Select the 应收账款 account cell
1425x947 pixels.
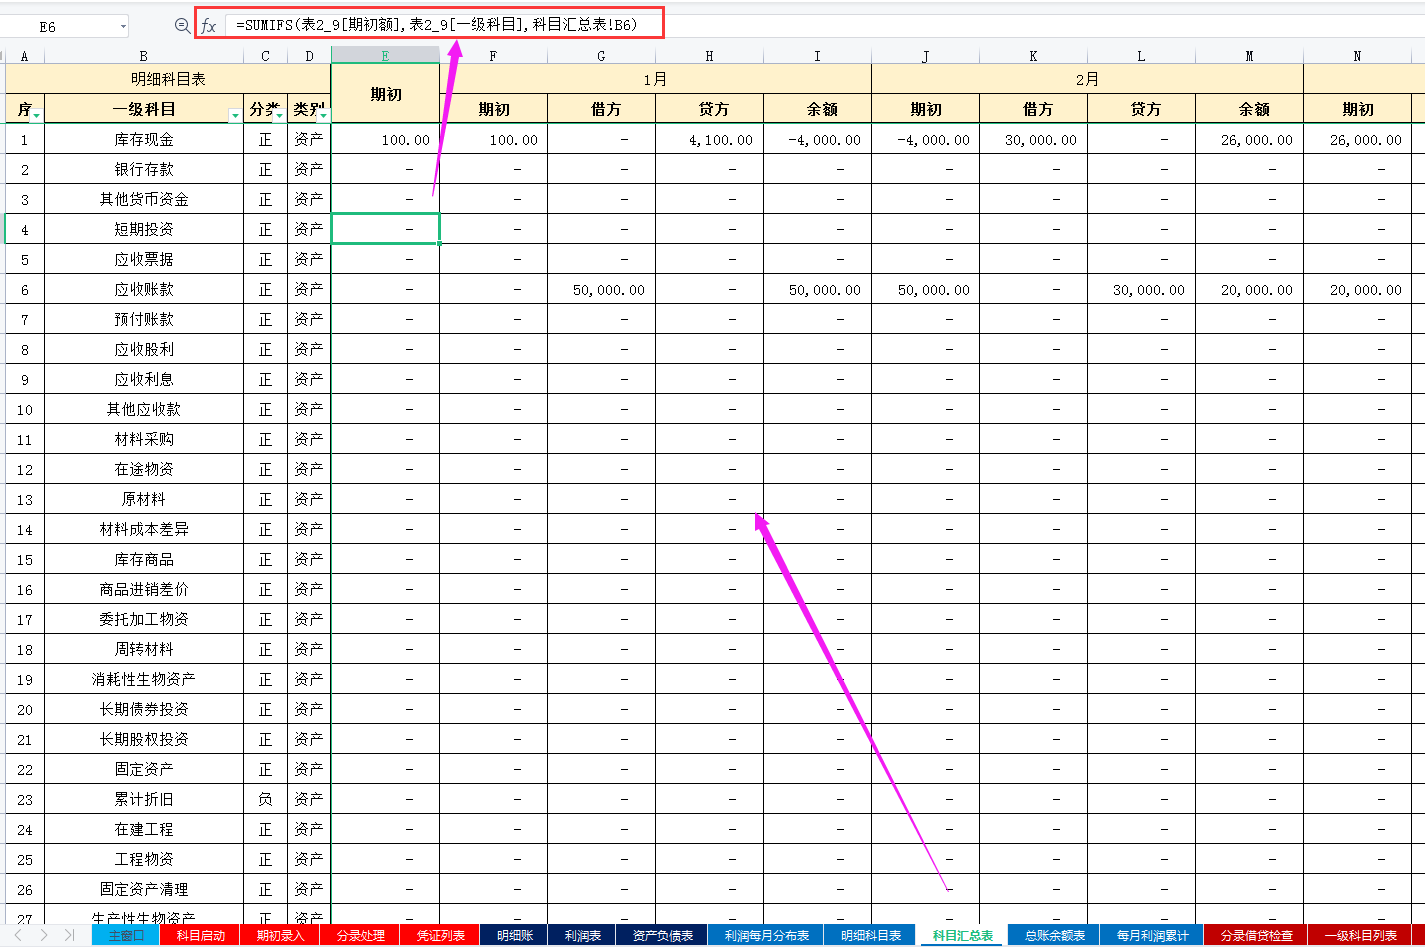pos(144,289)
